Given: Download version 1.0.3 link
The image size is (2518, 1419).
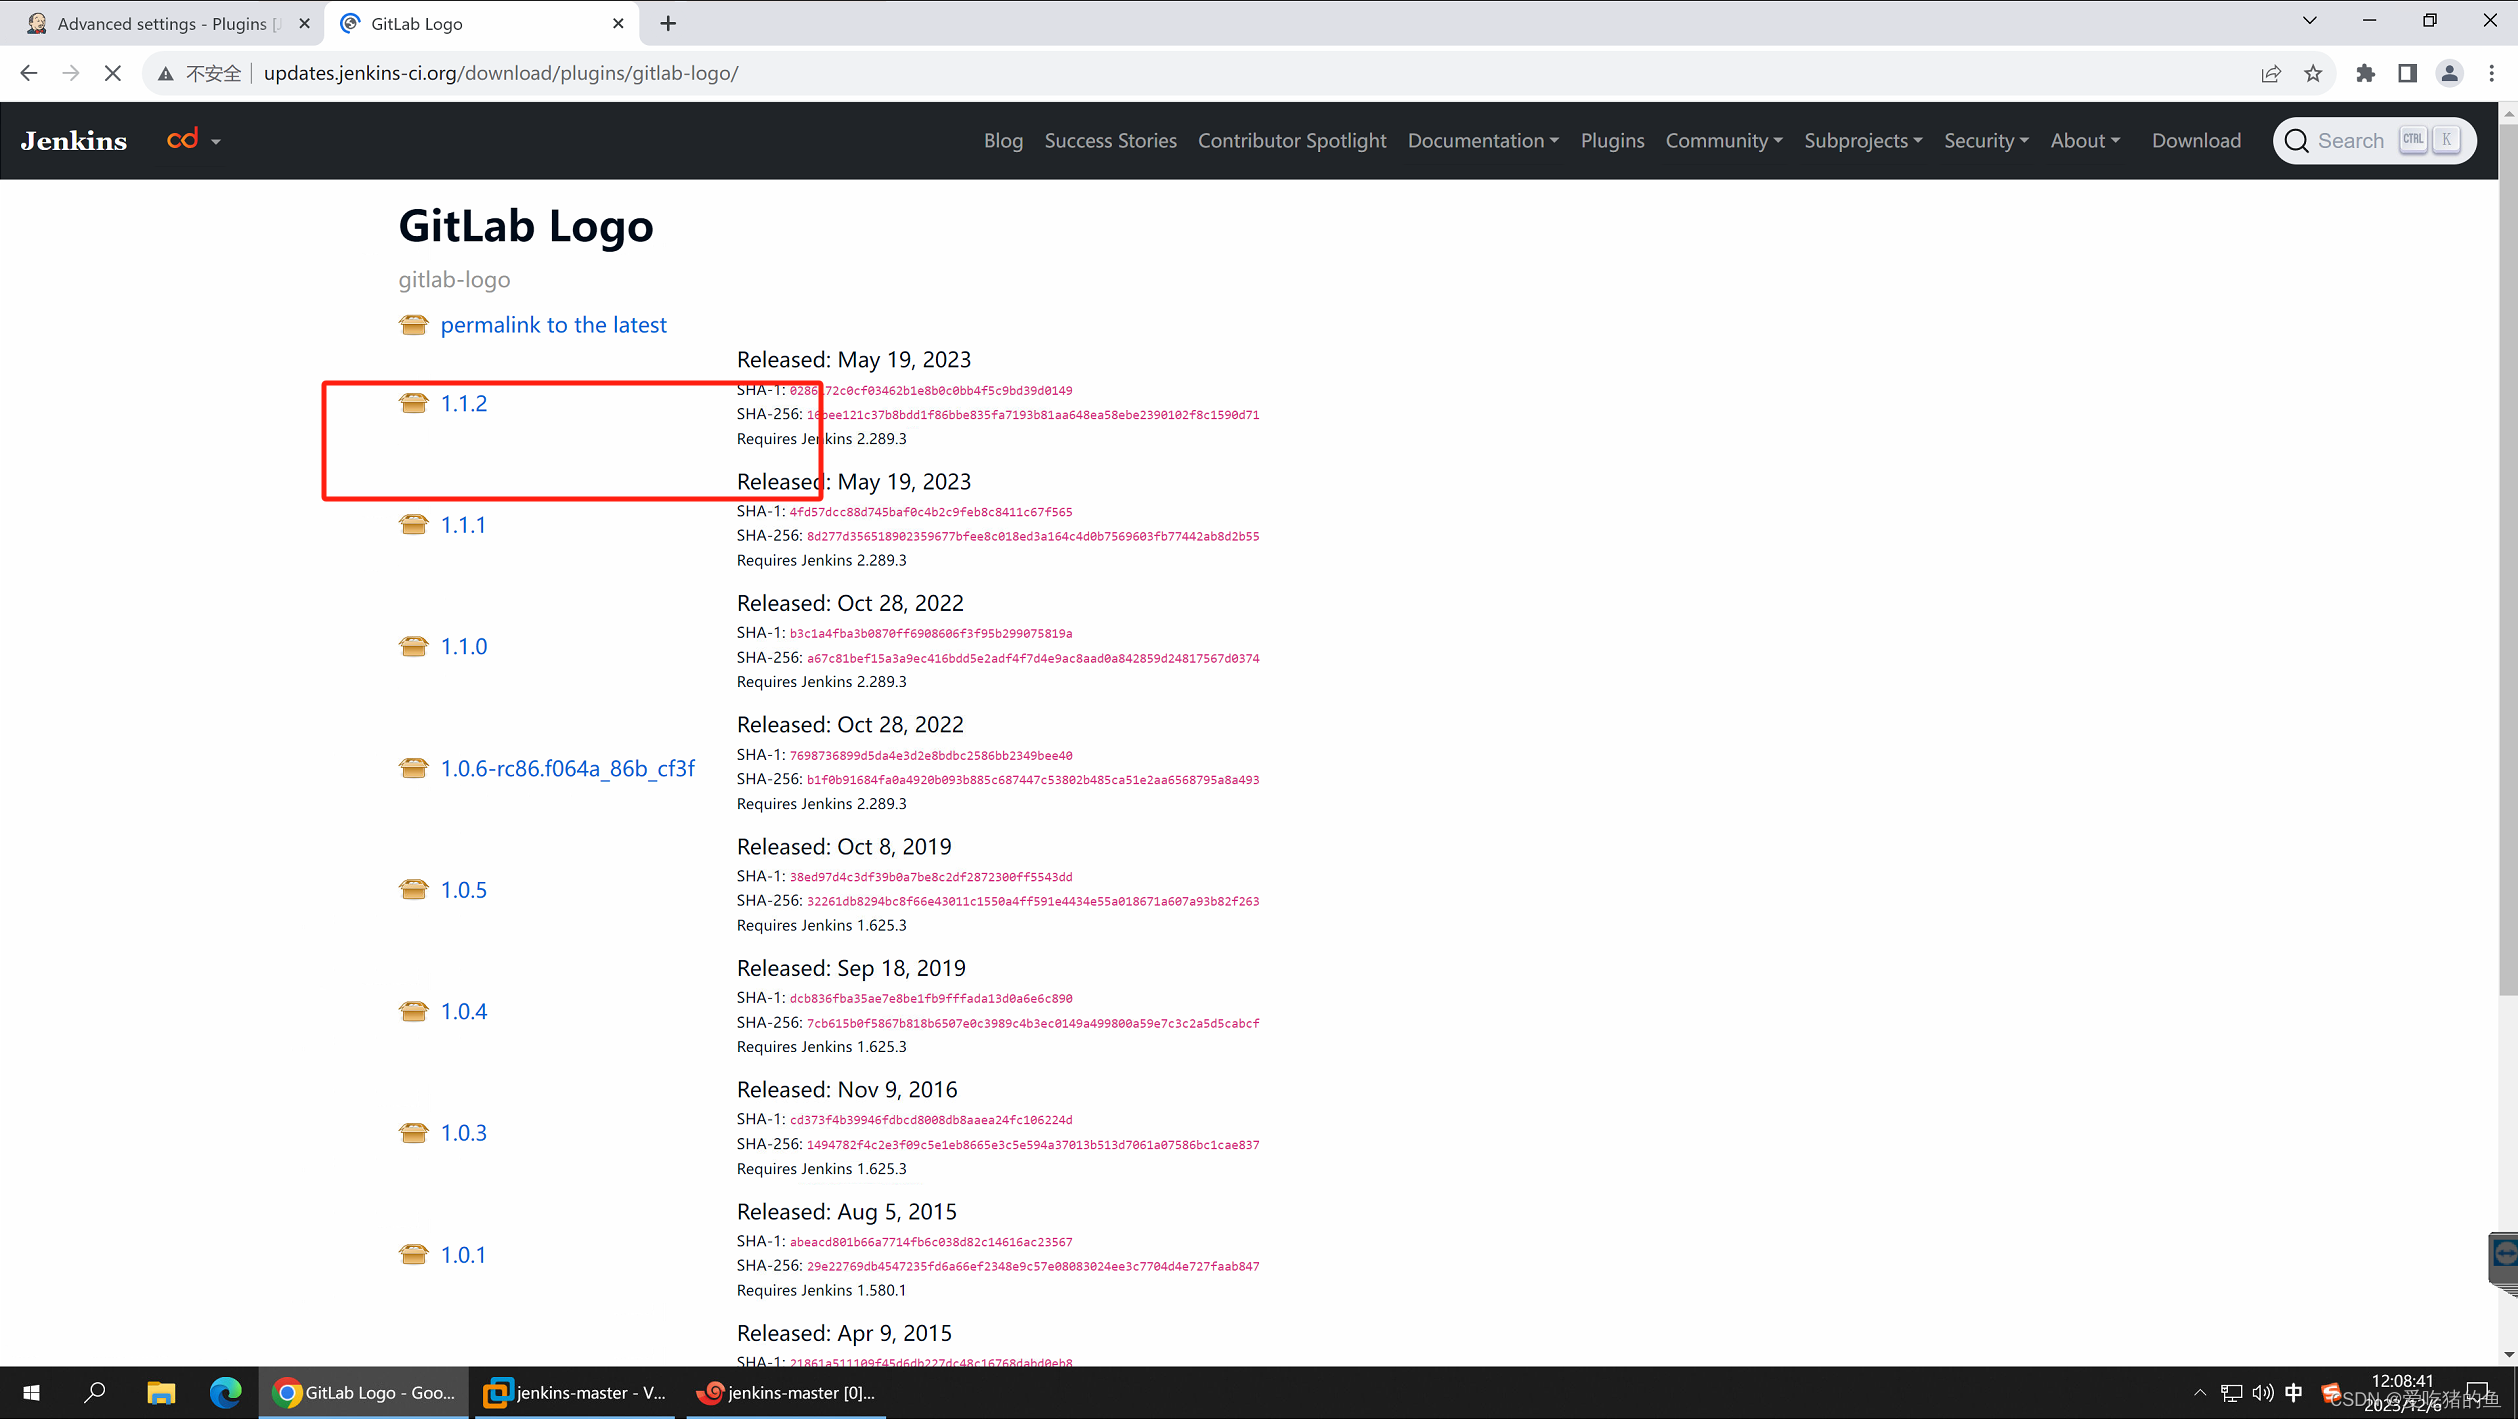Looking at the screenshot, I should [464, 1133].
